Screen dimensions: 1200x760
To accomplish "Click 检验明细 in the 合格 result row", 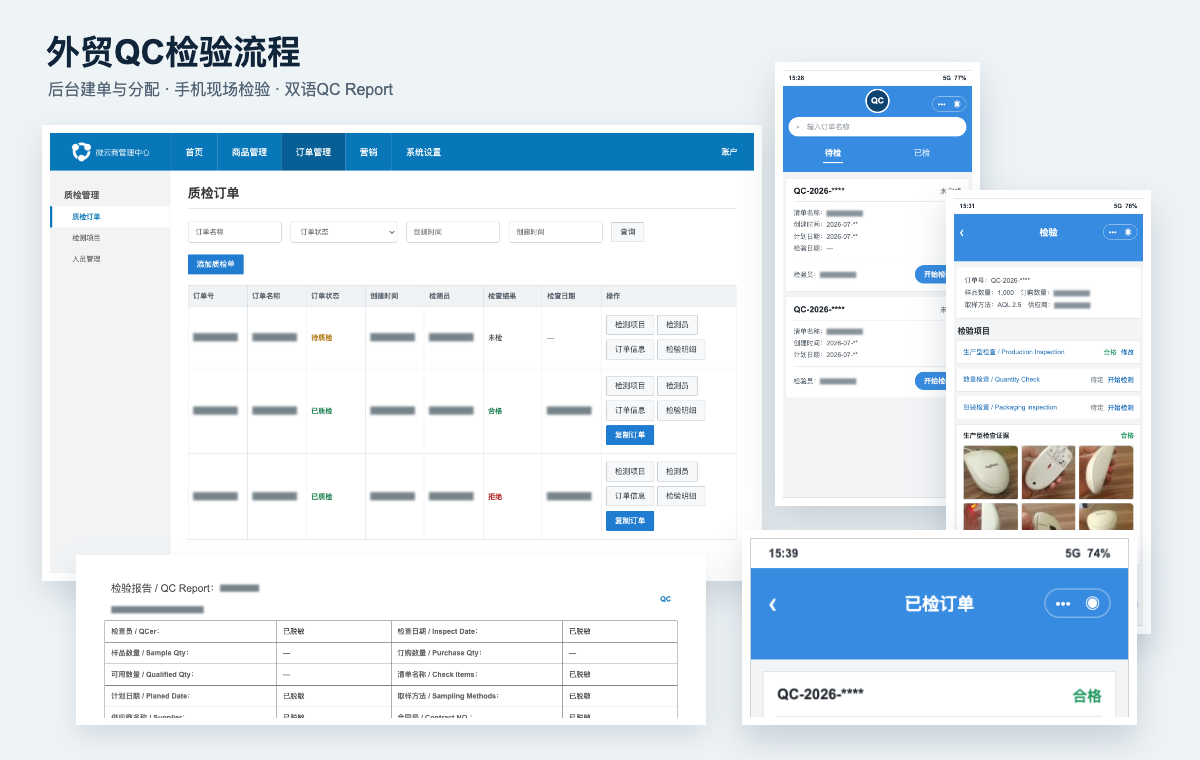I will [681, 410].
